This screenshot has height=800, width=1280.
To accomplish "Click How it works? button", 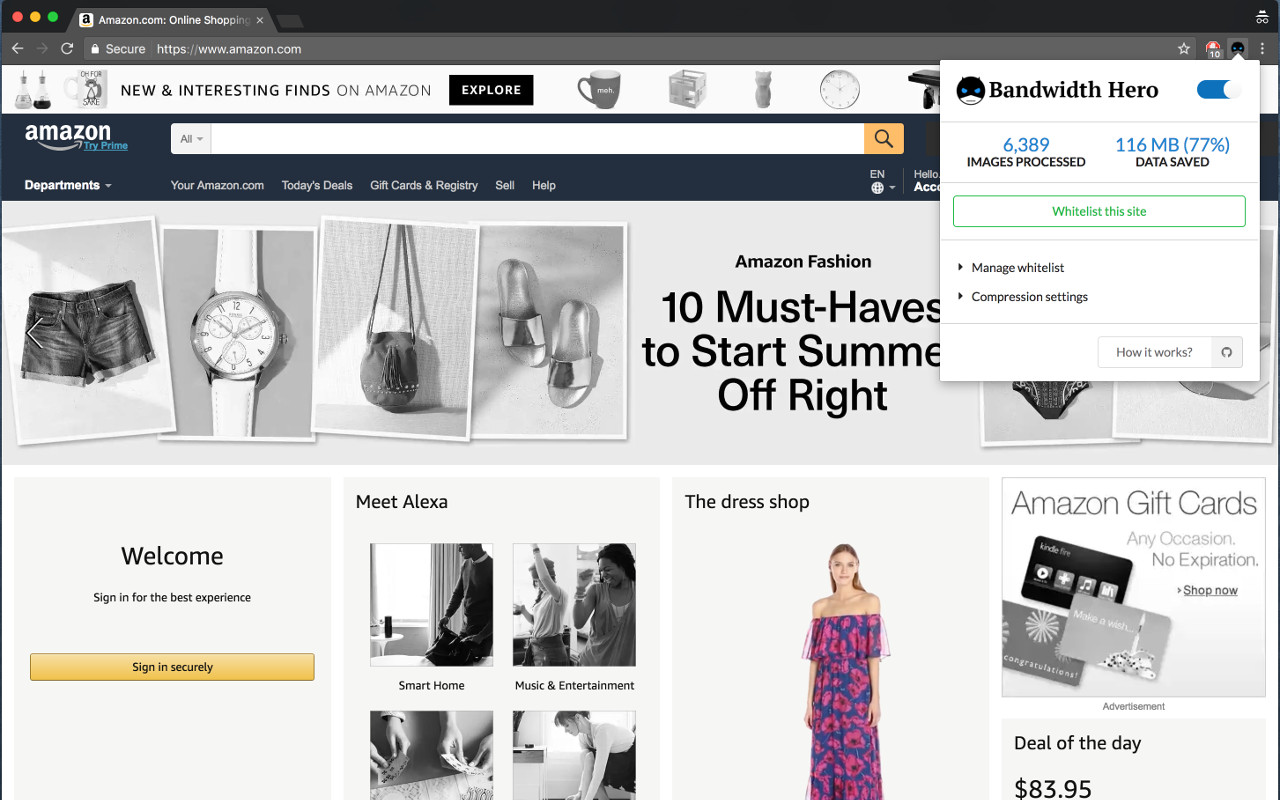I will 1154,352.
